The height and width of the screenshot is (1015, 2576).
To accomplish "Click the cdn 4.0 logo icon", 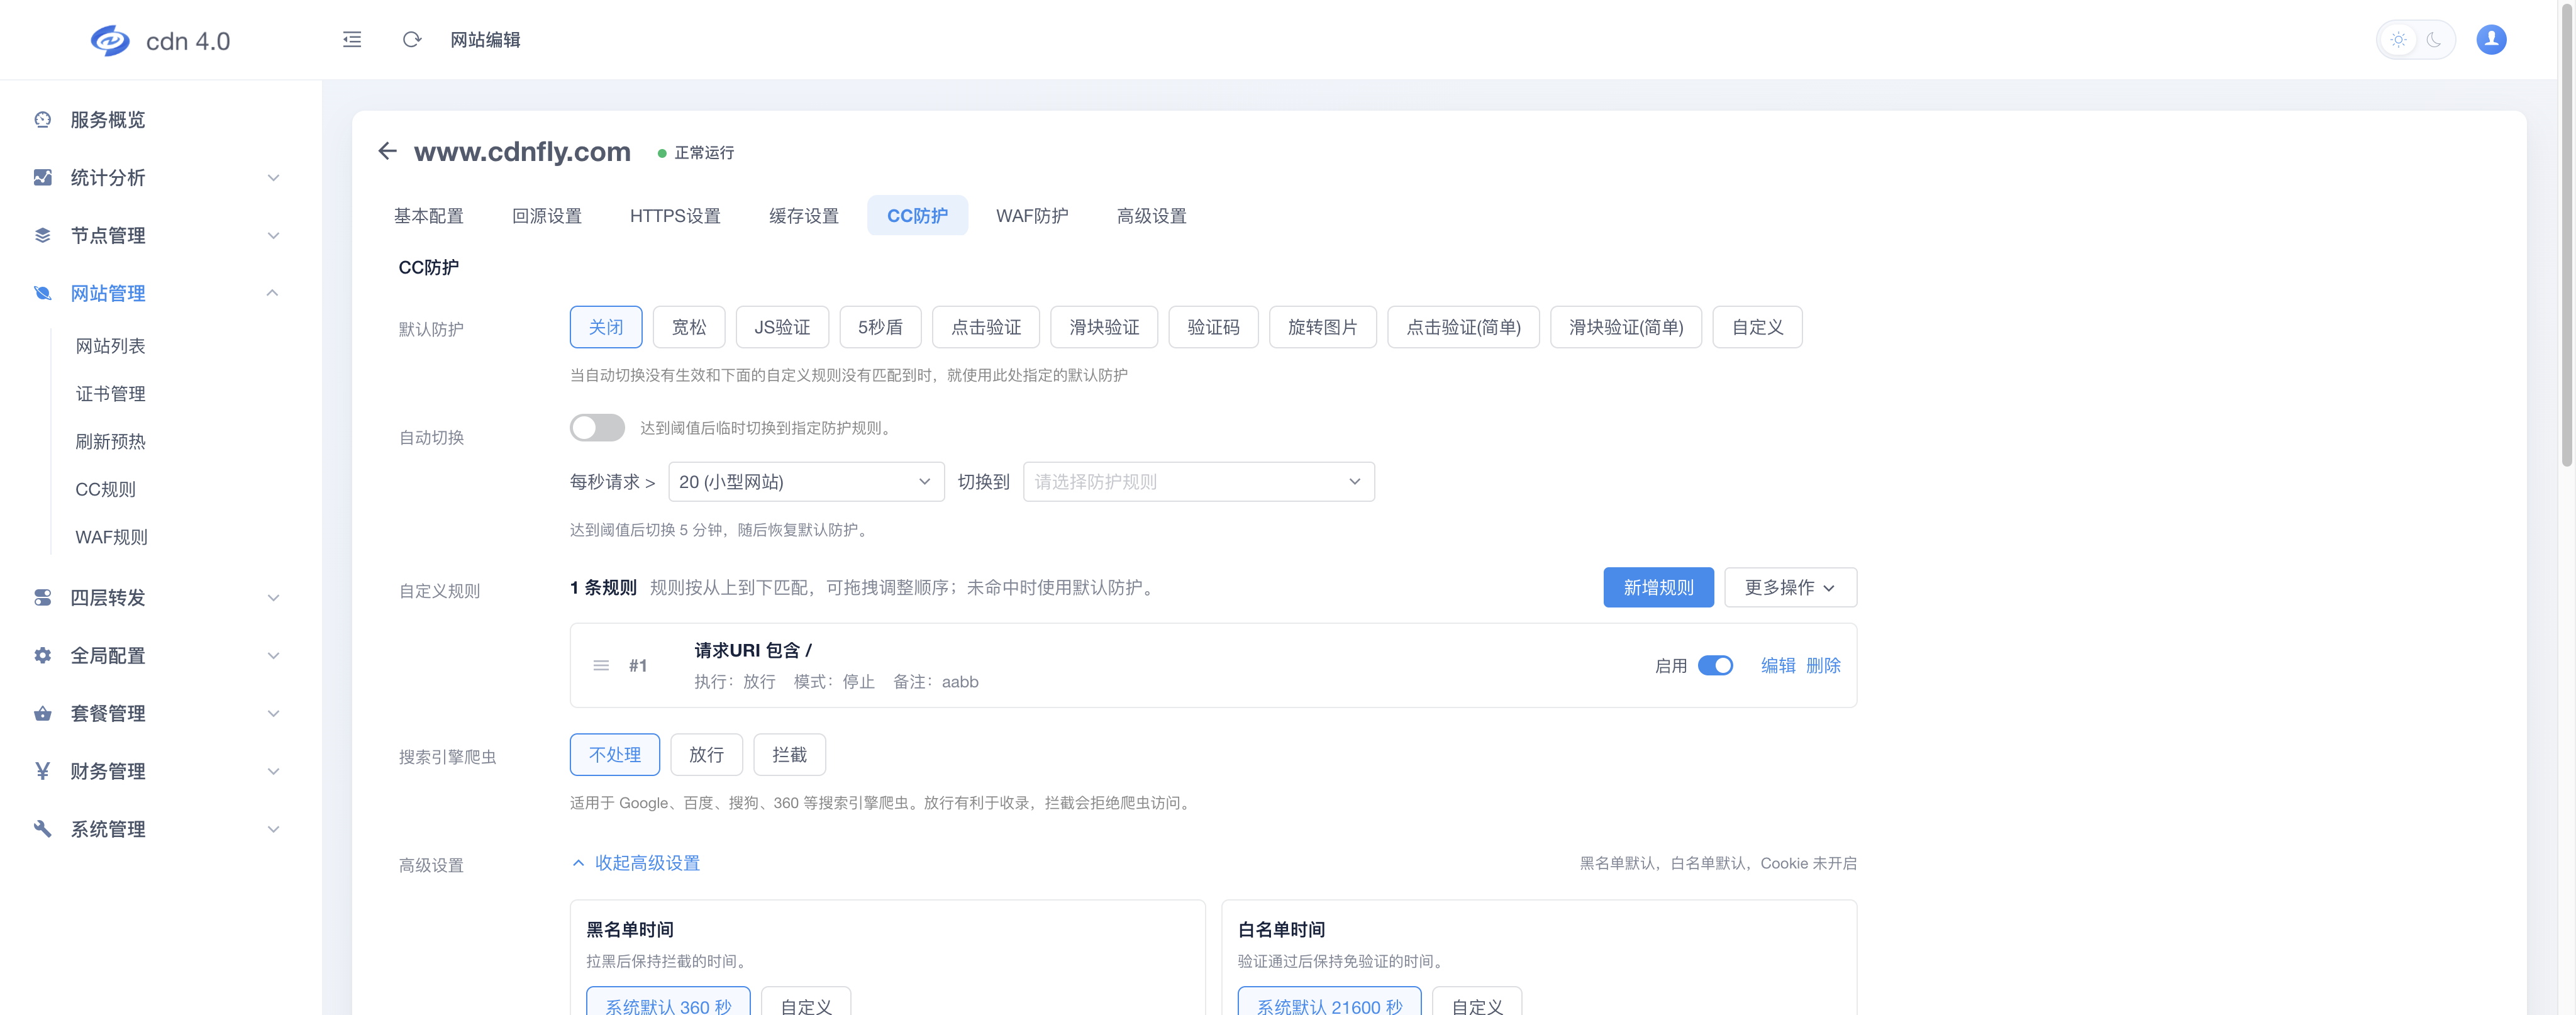I will [110, 40].
